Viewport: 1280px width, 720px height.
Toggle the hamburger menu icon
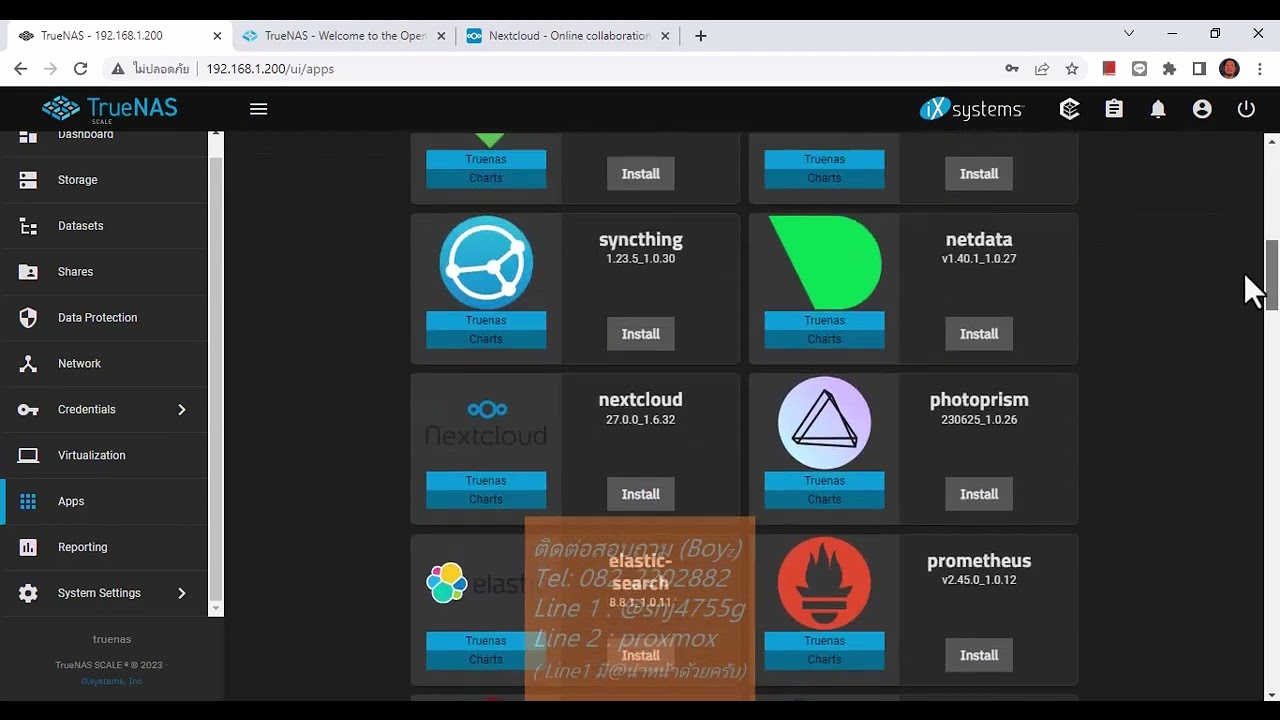coord(259,109)
